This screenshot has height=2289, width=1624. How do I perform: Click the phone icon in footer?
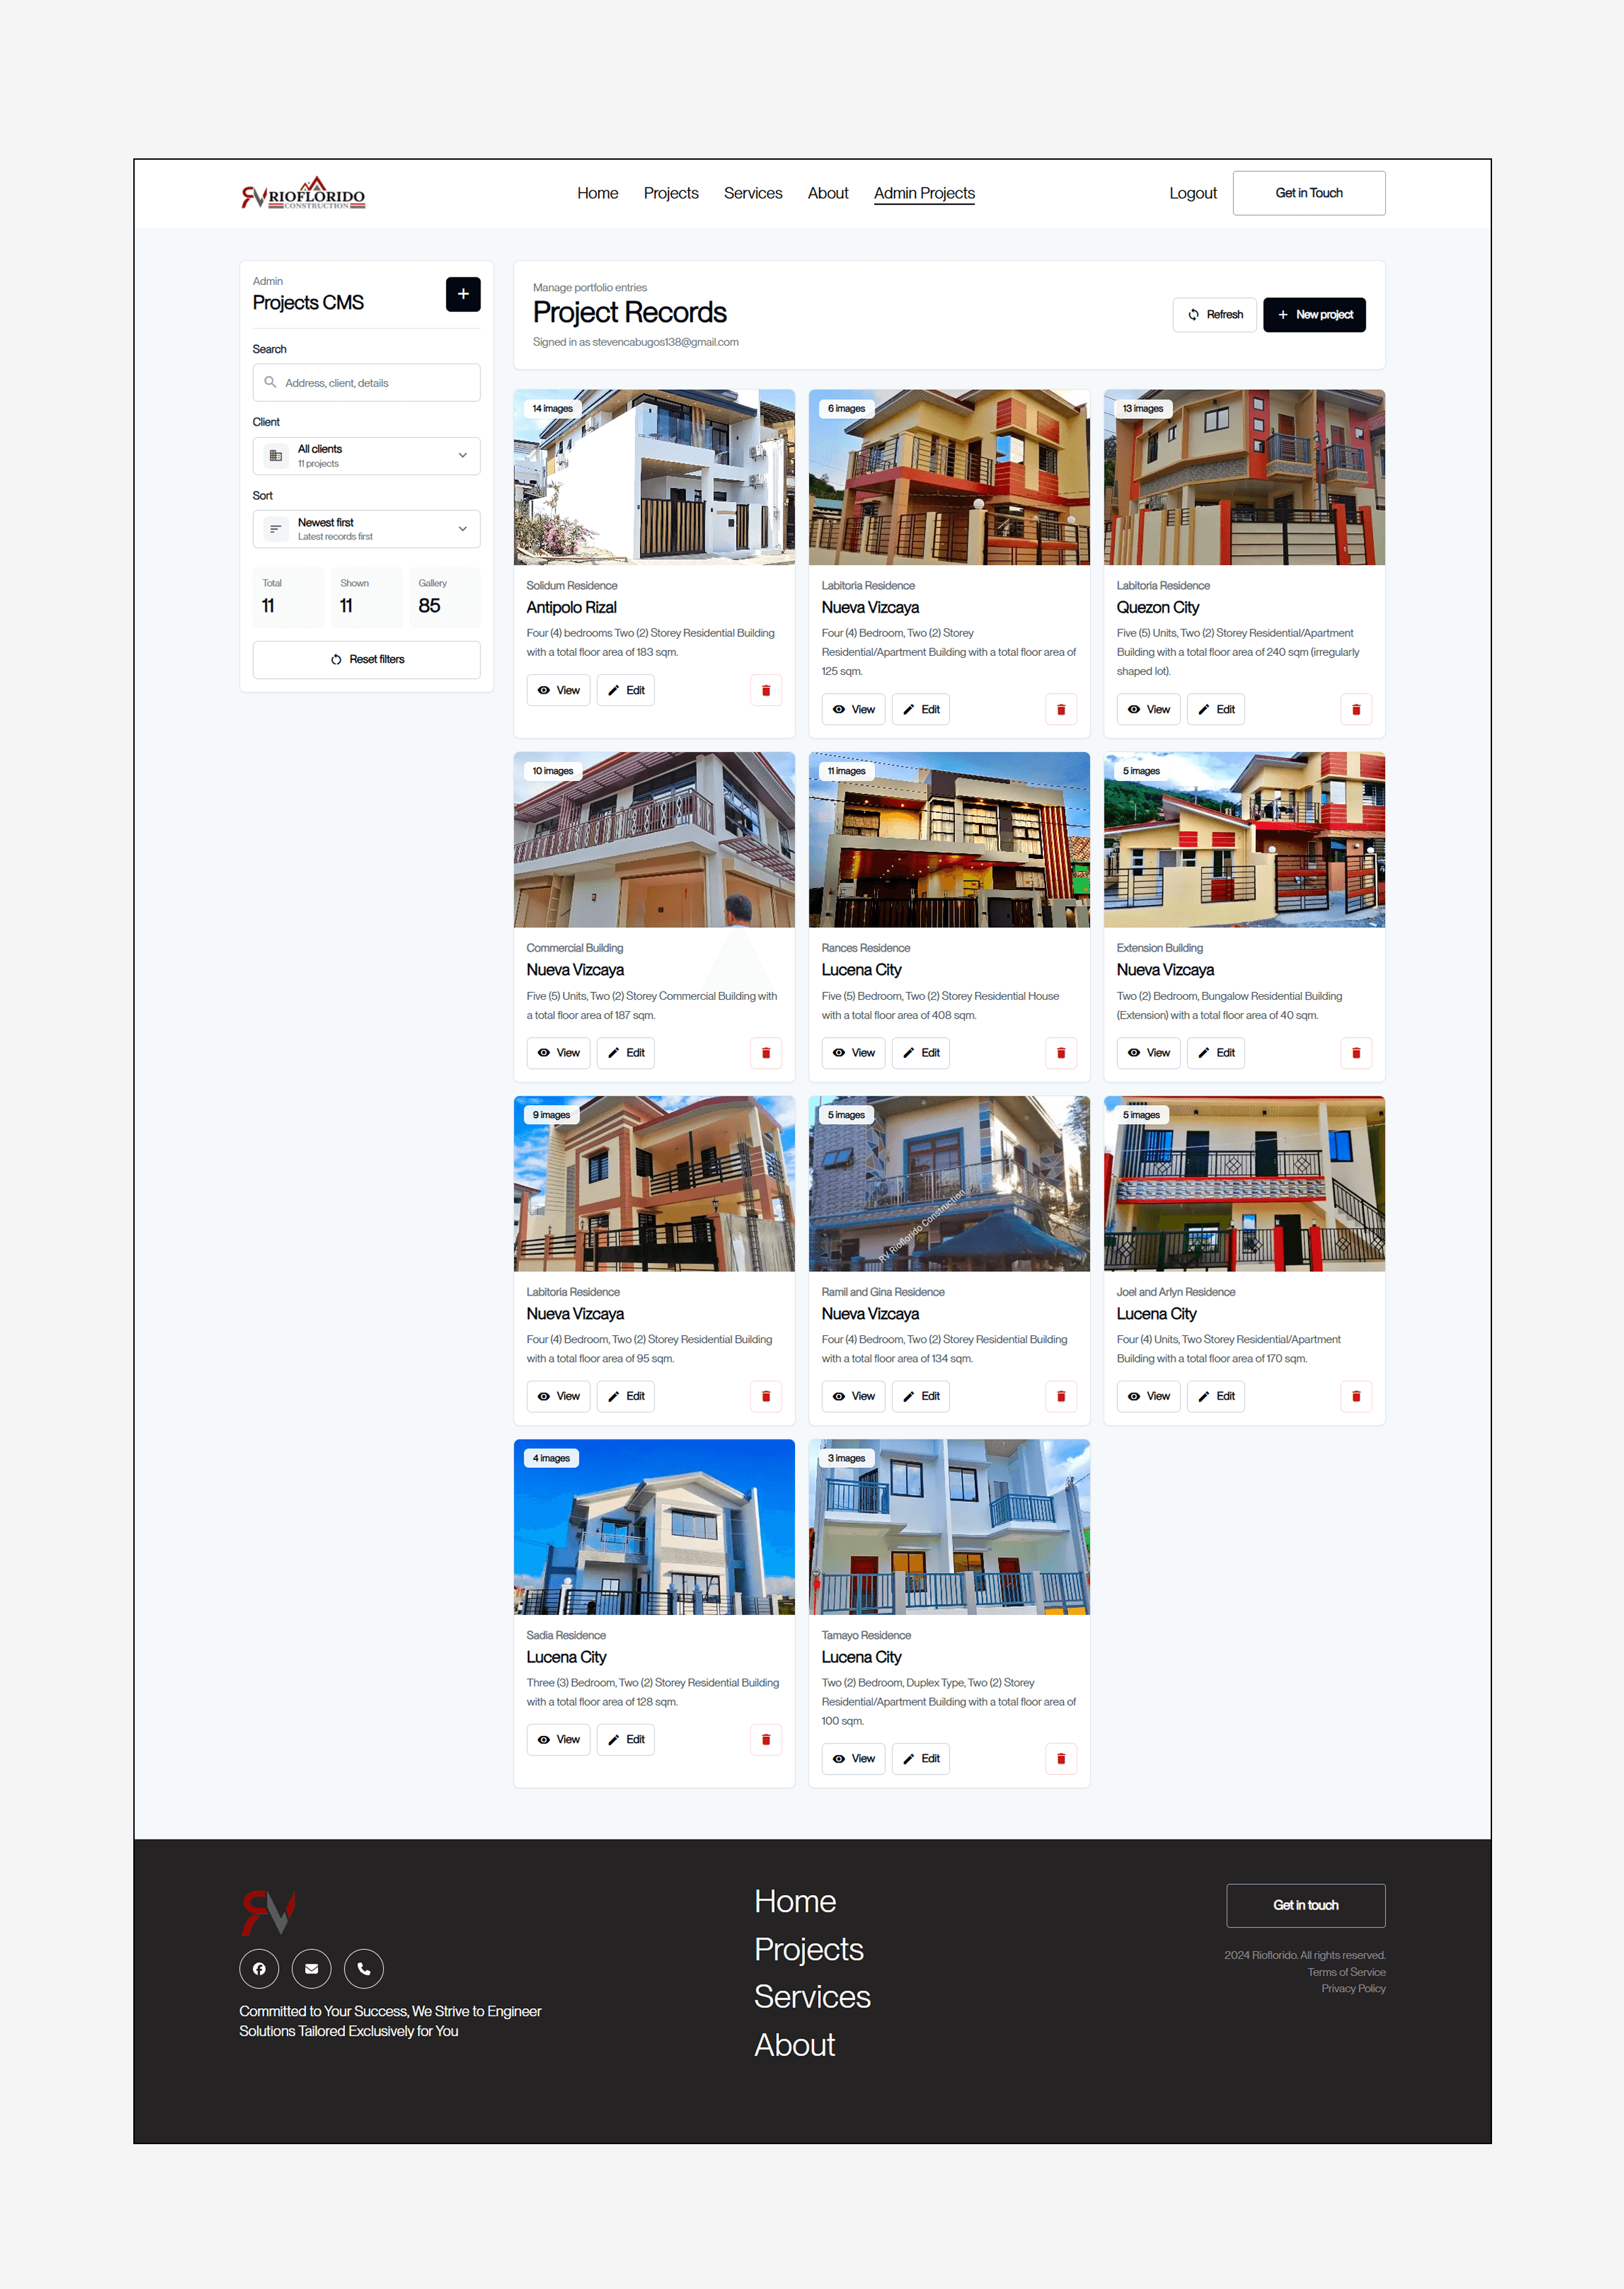click(364, 1968)
